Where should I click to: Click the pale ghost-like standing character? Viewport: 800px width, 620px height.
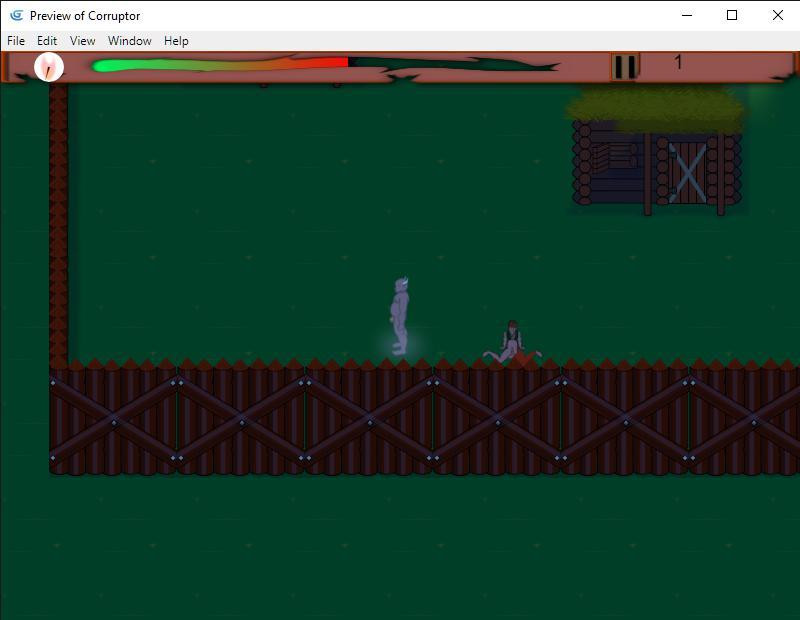tap(399, 316)
